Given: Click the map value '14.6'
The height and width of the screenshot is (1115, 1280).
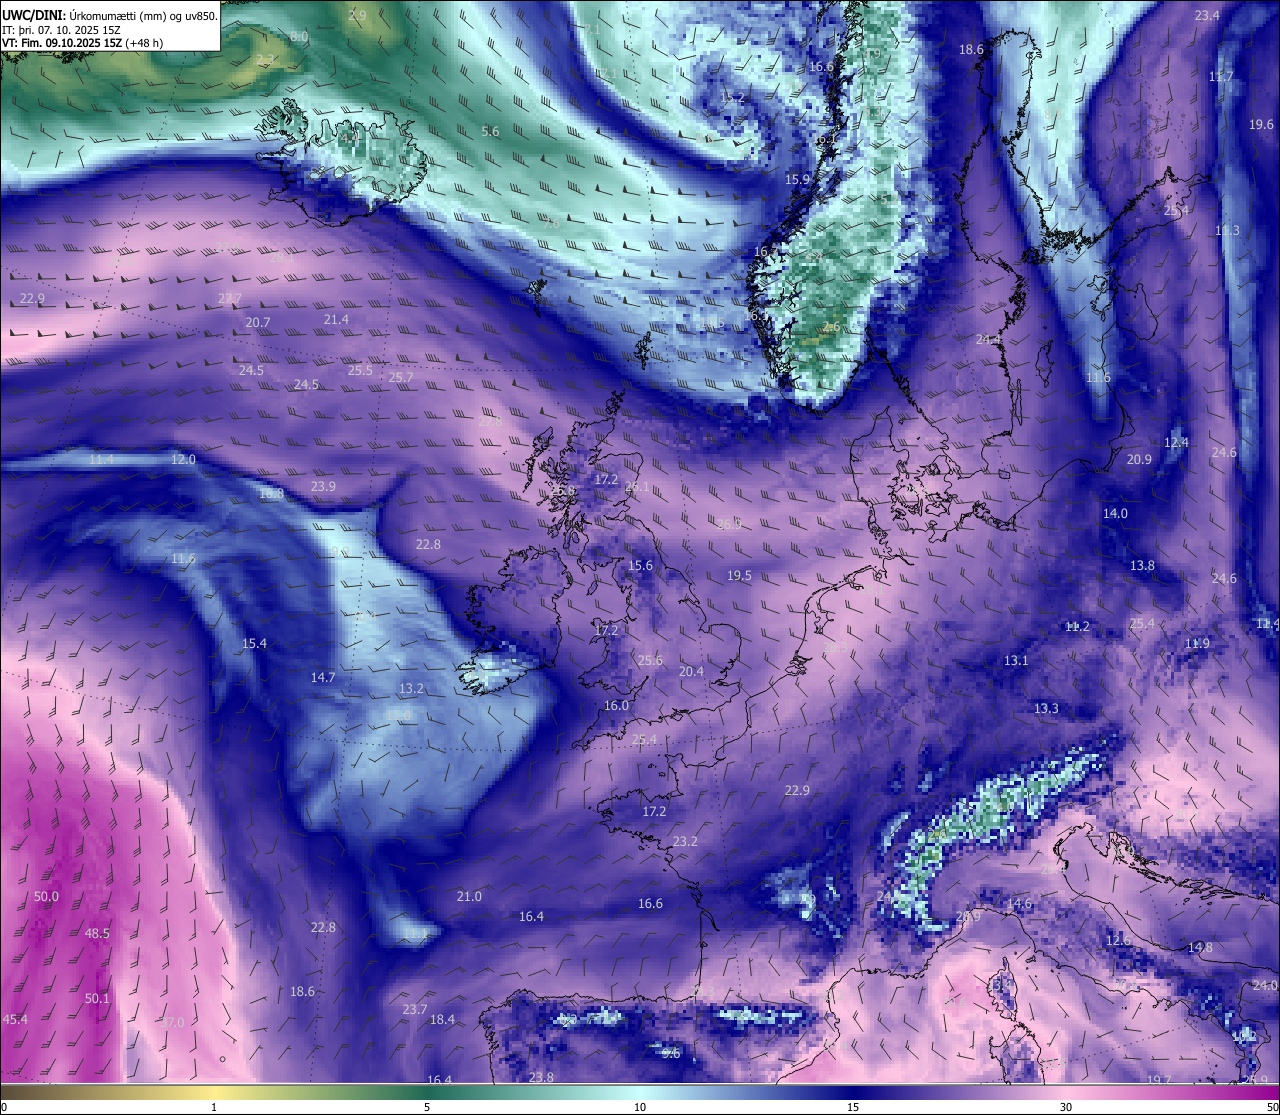Looking at the screenshot, I should (x=1019, y=904).
